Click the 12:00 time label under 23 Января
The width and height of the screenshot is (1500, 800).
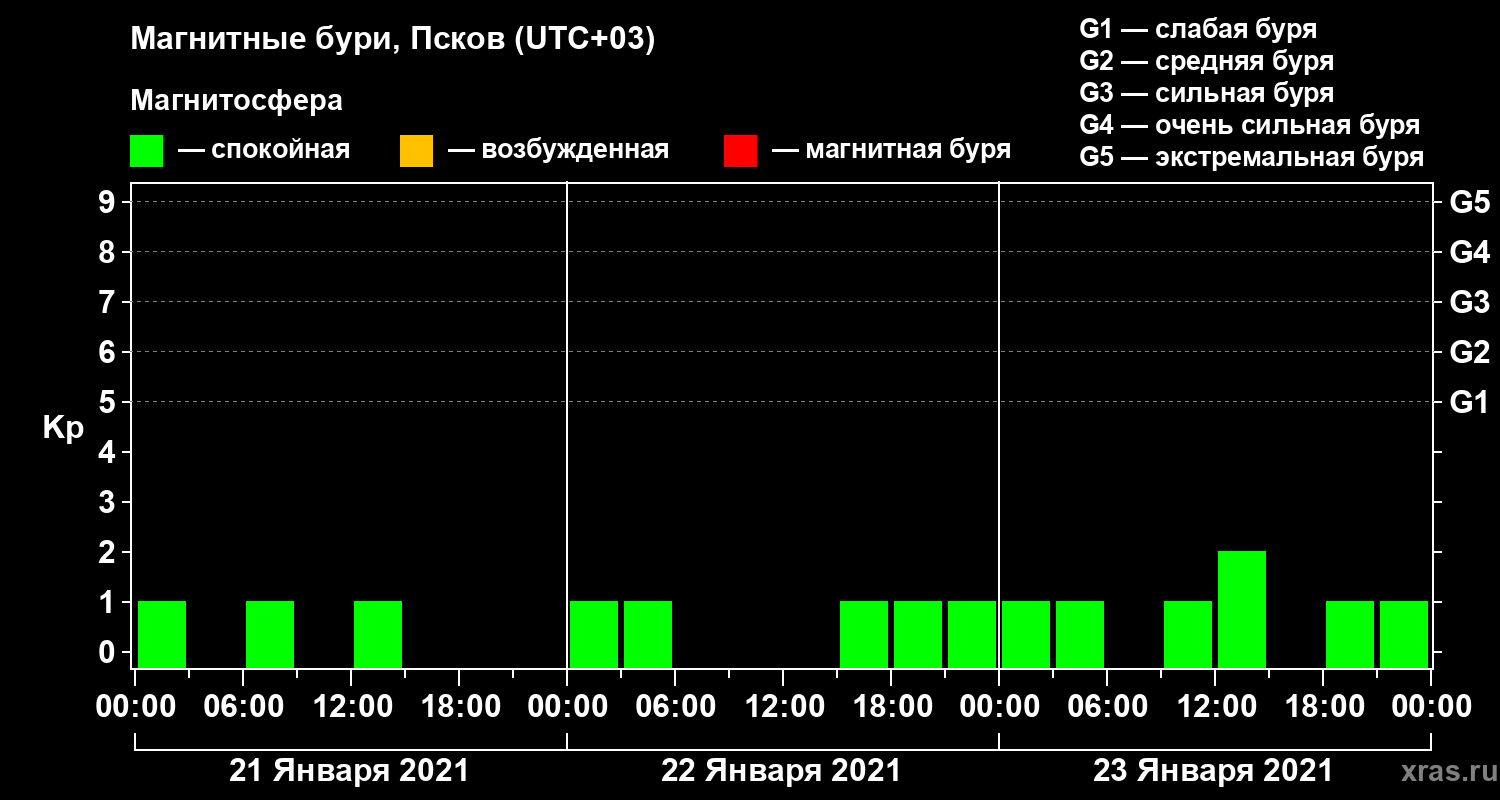(x=1215, y=706)
